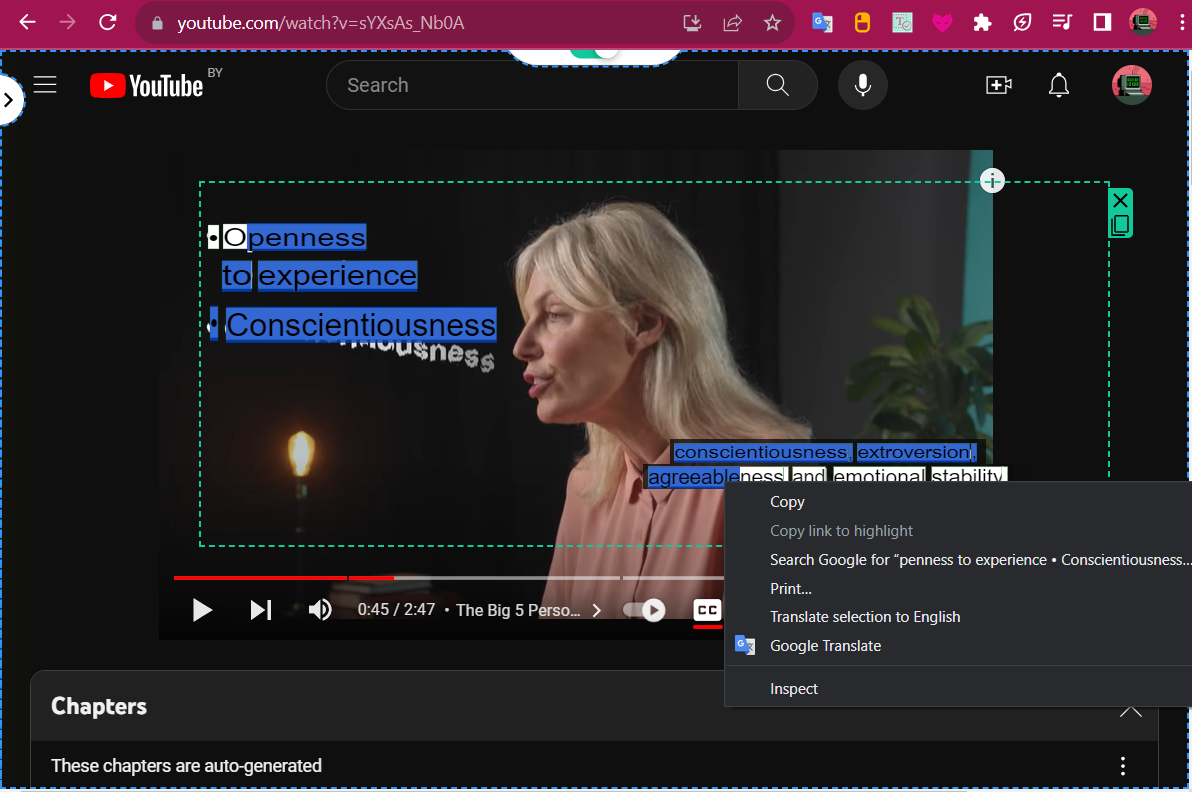Search with your voice microphone button
This screenshot has width=1192, height=792.
(863, 85)
